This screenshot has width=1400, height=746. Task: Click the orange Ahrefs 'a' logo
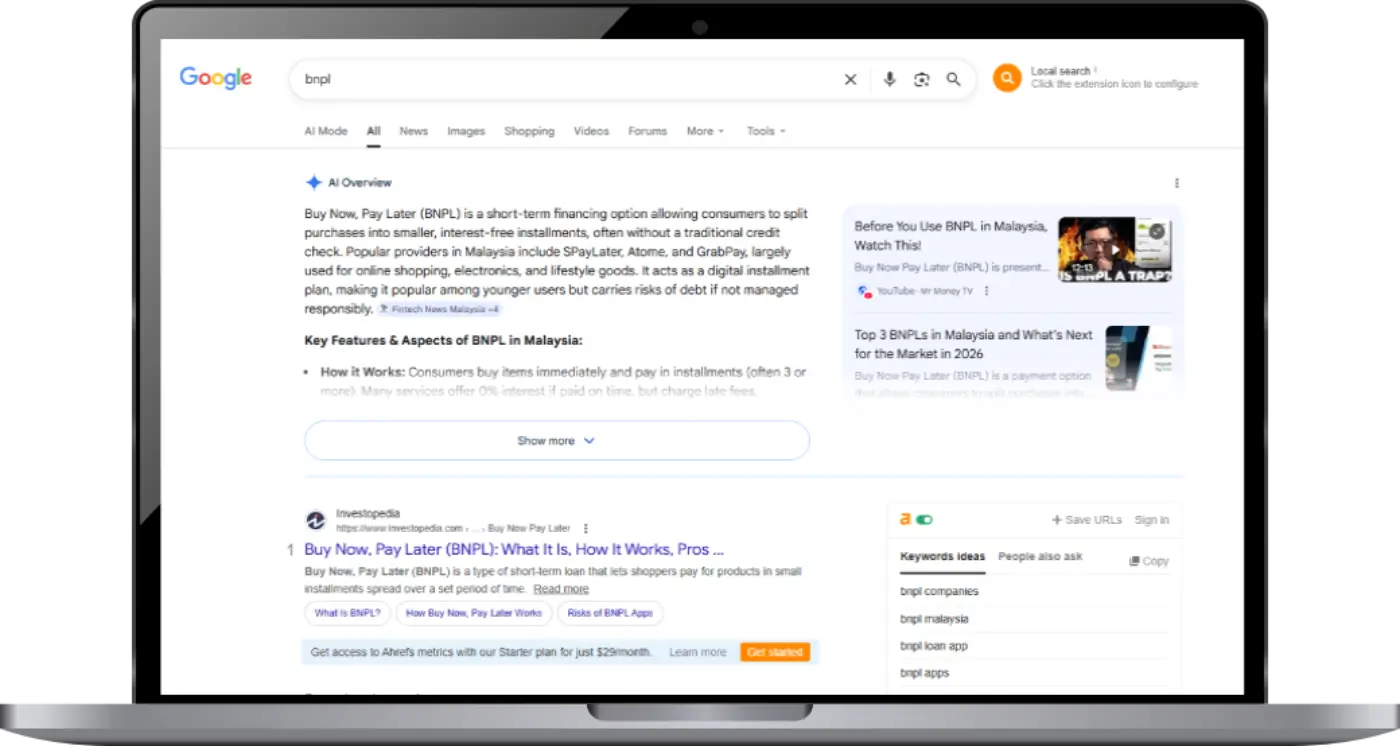click(x=905, y=519)
